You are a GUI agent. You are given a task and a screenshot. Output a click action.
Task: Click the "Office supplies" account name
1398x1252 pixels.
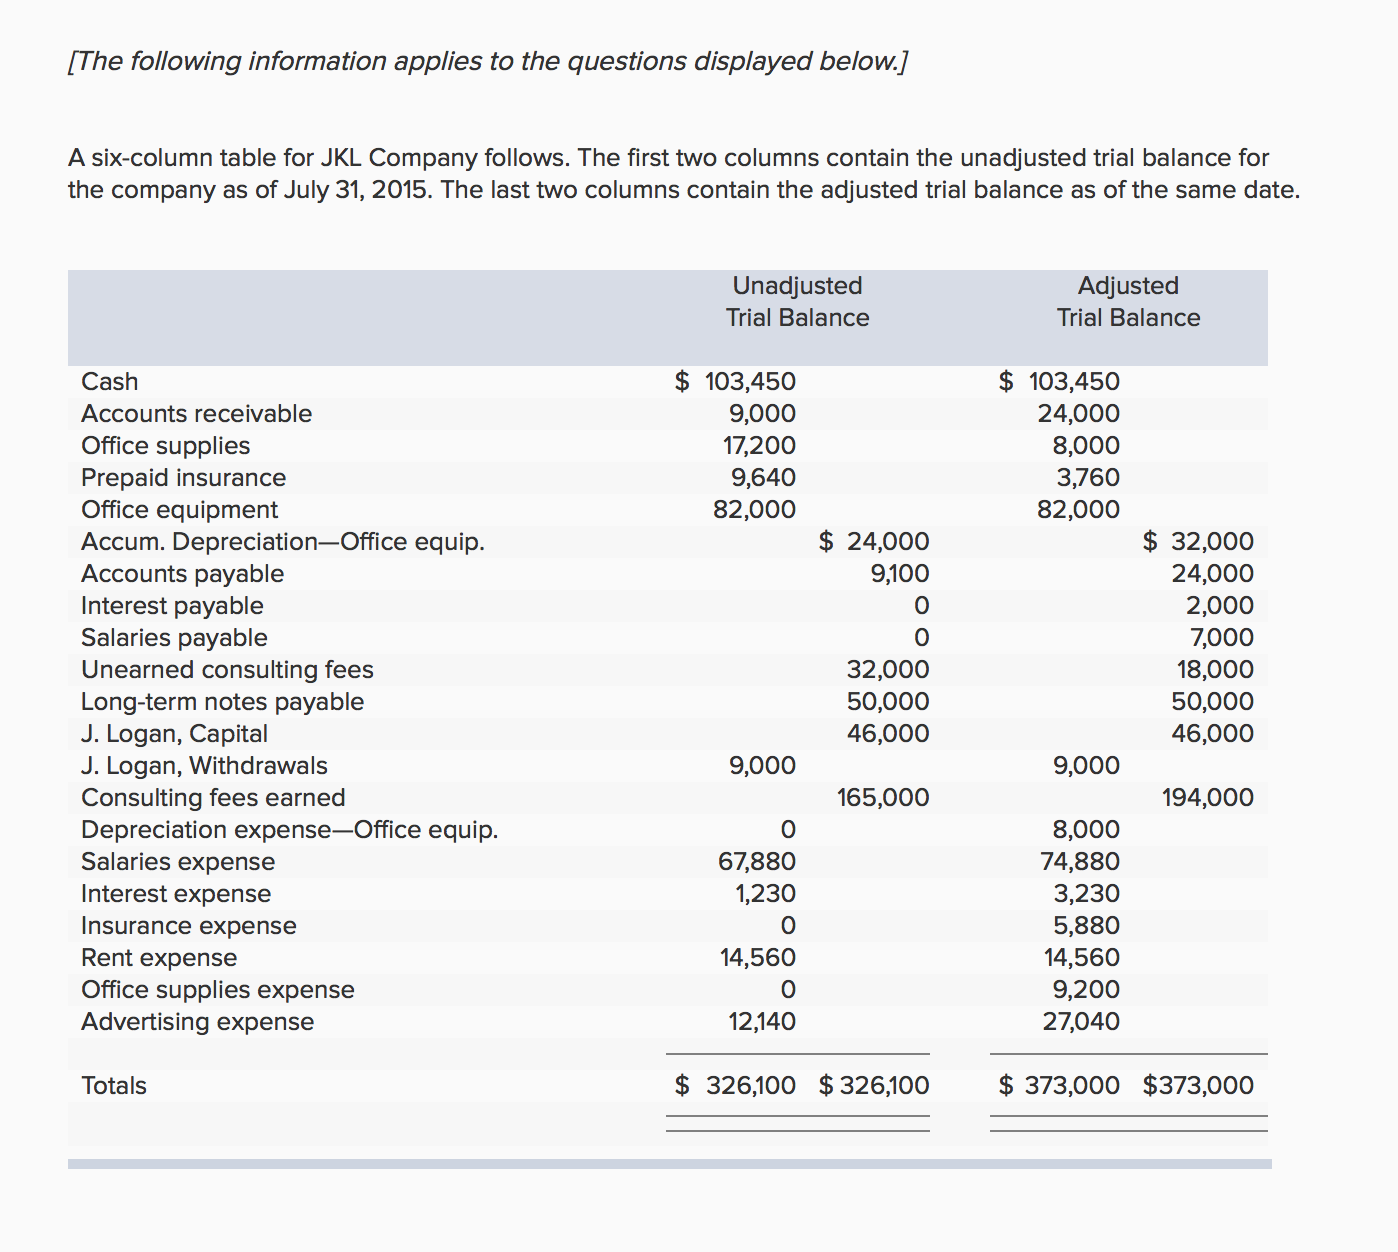coord(166,446)
